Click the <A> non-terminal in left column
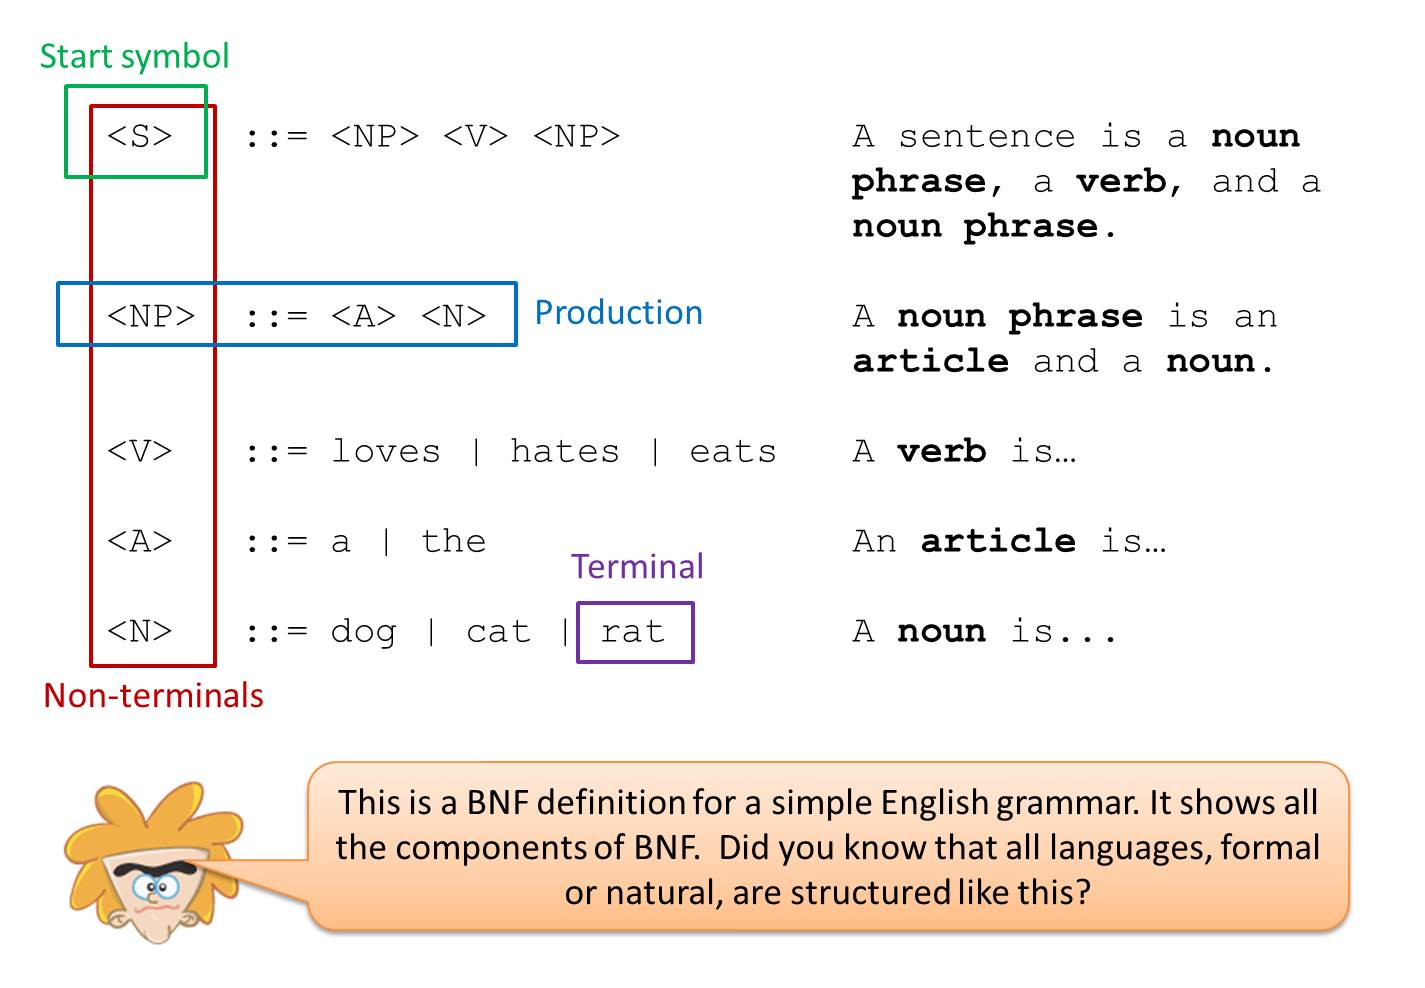 point(140,541)
